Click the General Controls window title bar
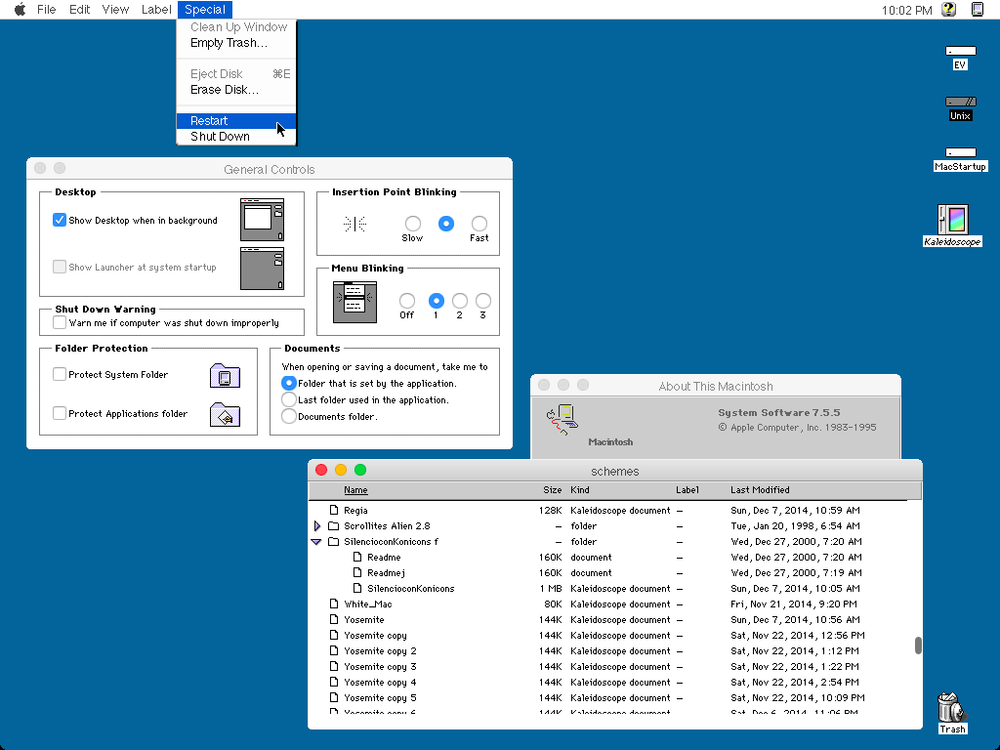This screenshot has height=750, width=1000. point(269,169)
